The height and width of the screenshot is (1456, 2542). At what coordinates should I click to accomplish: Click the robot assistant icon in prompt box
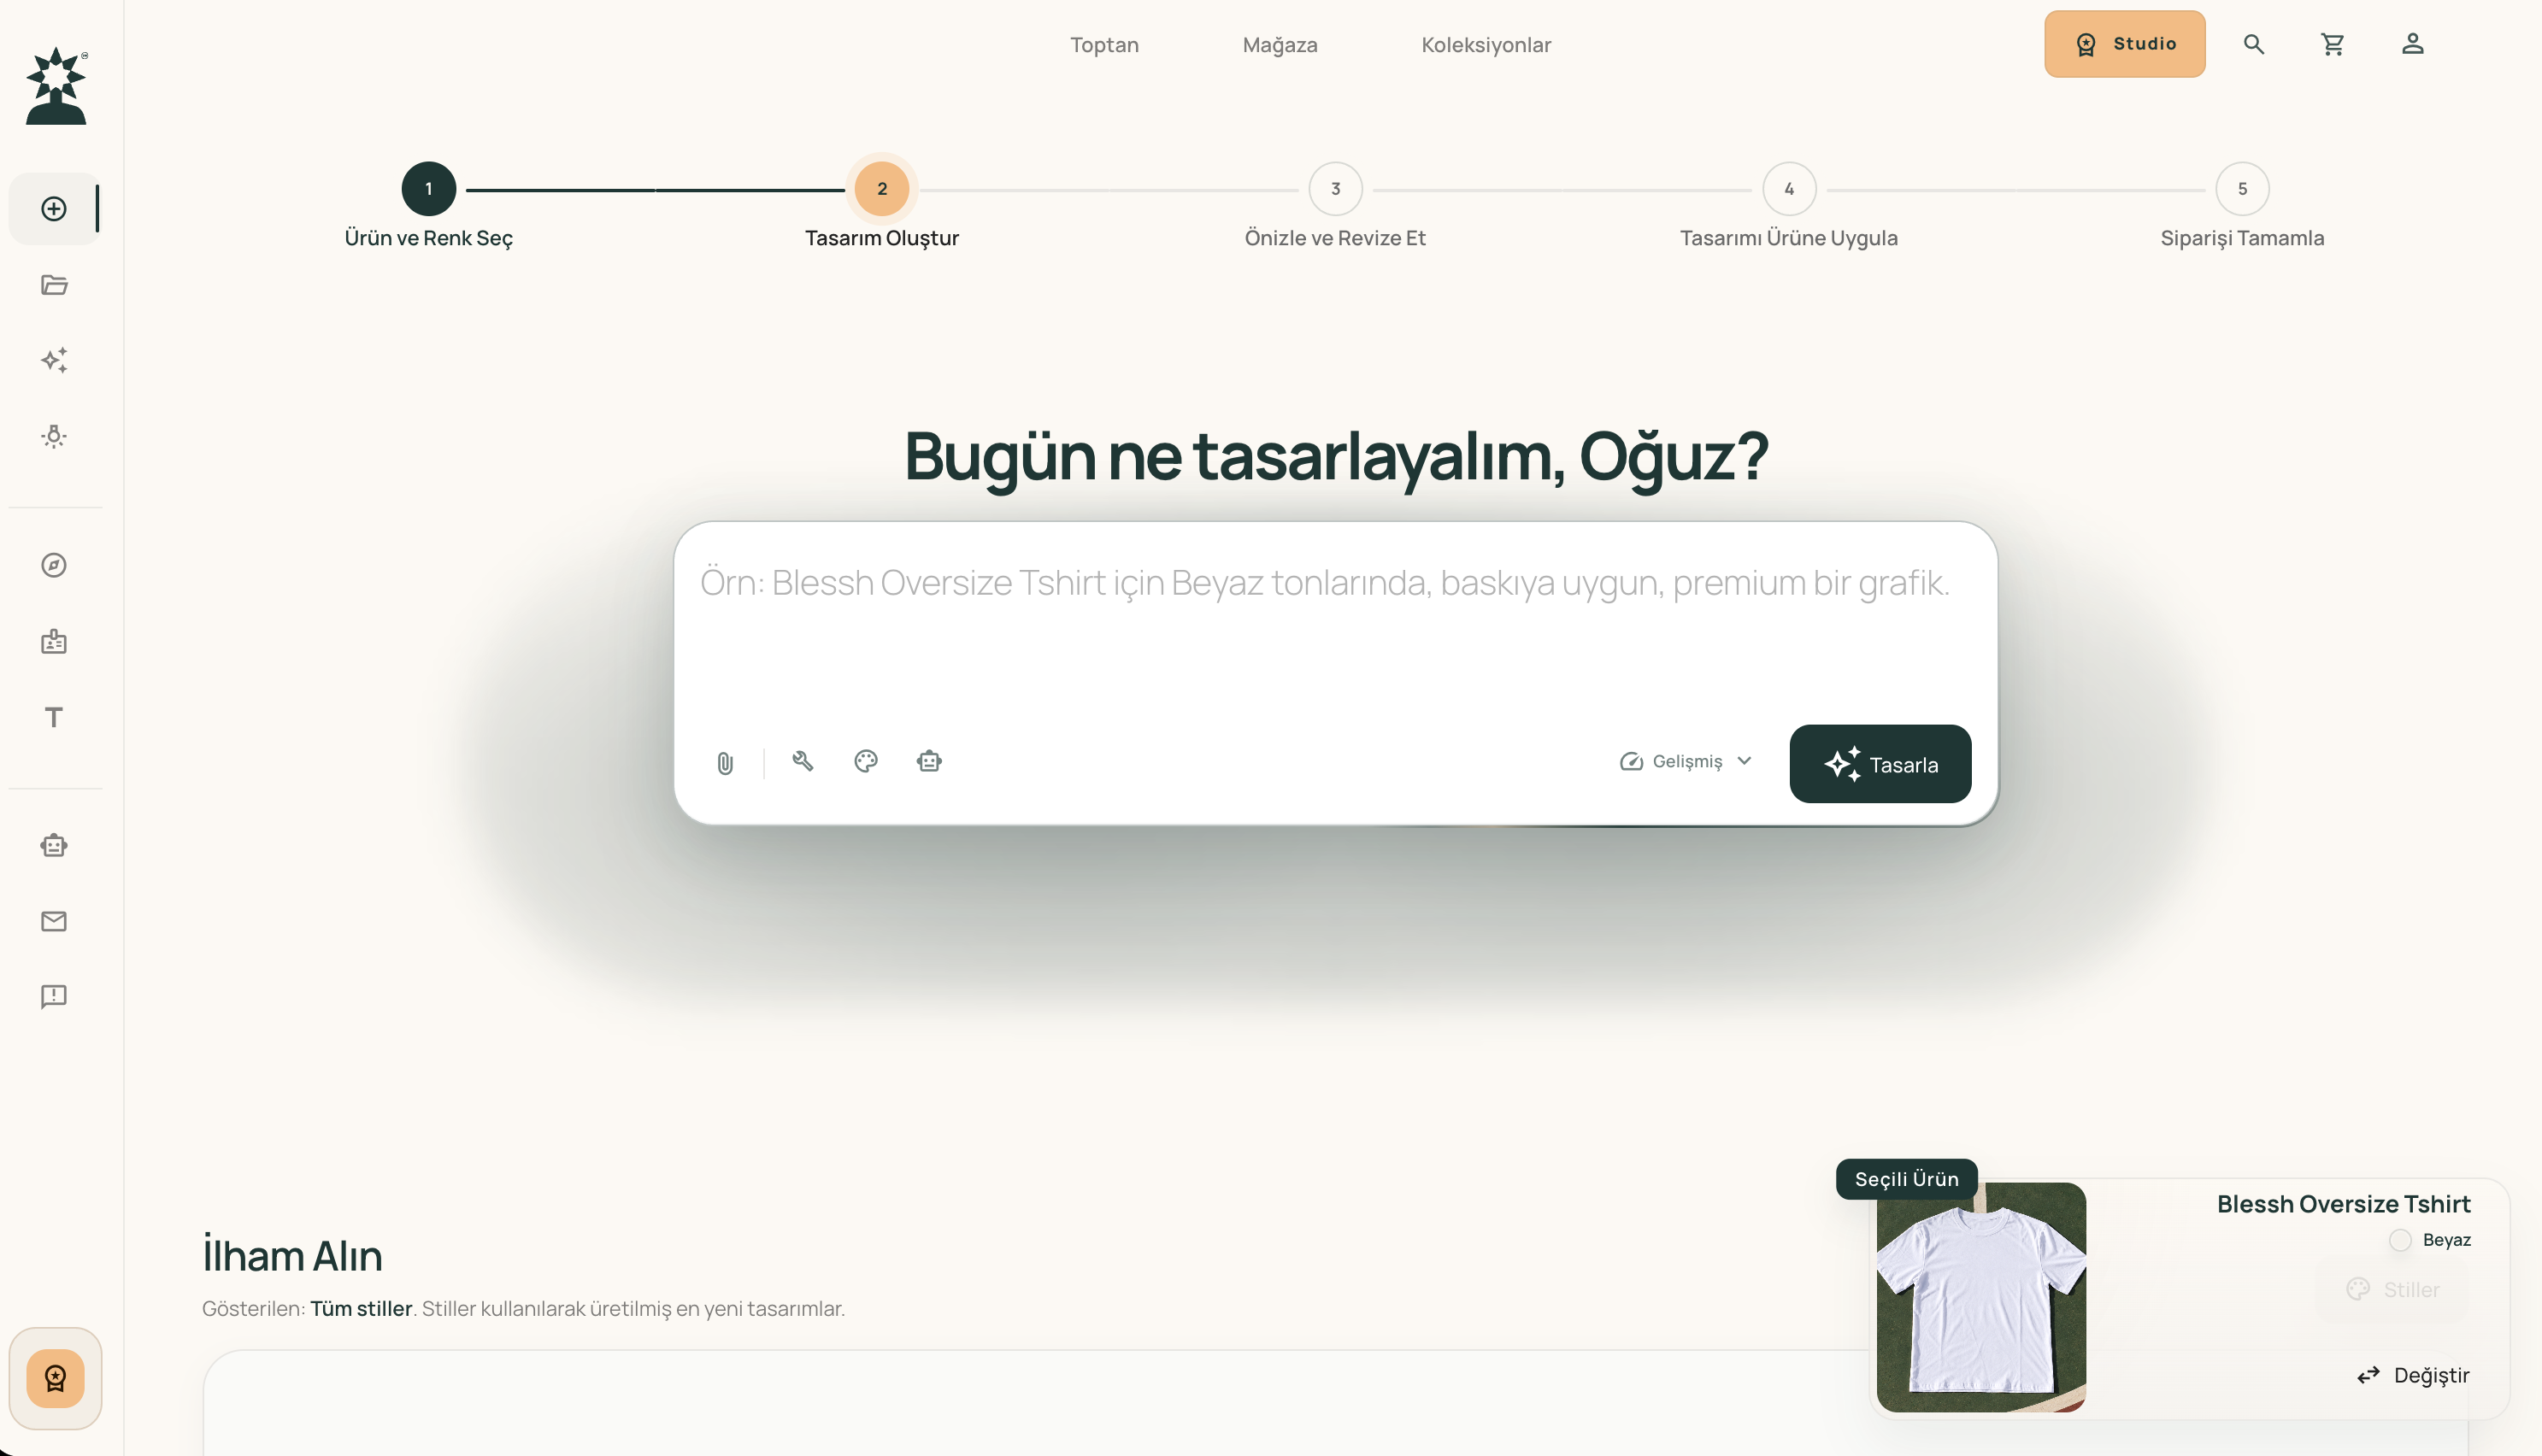[929, 761]
